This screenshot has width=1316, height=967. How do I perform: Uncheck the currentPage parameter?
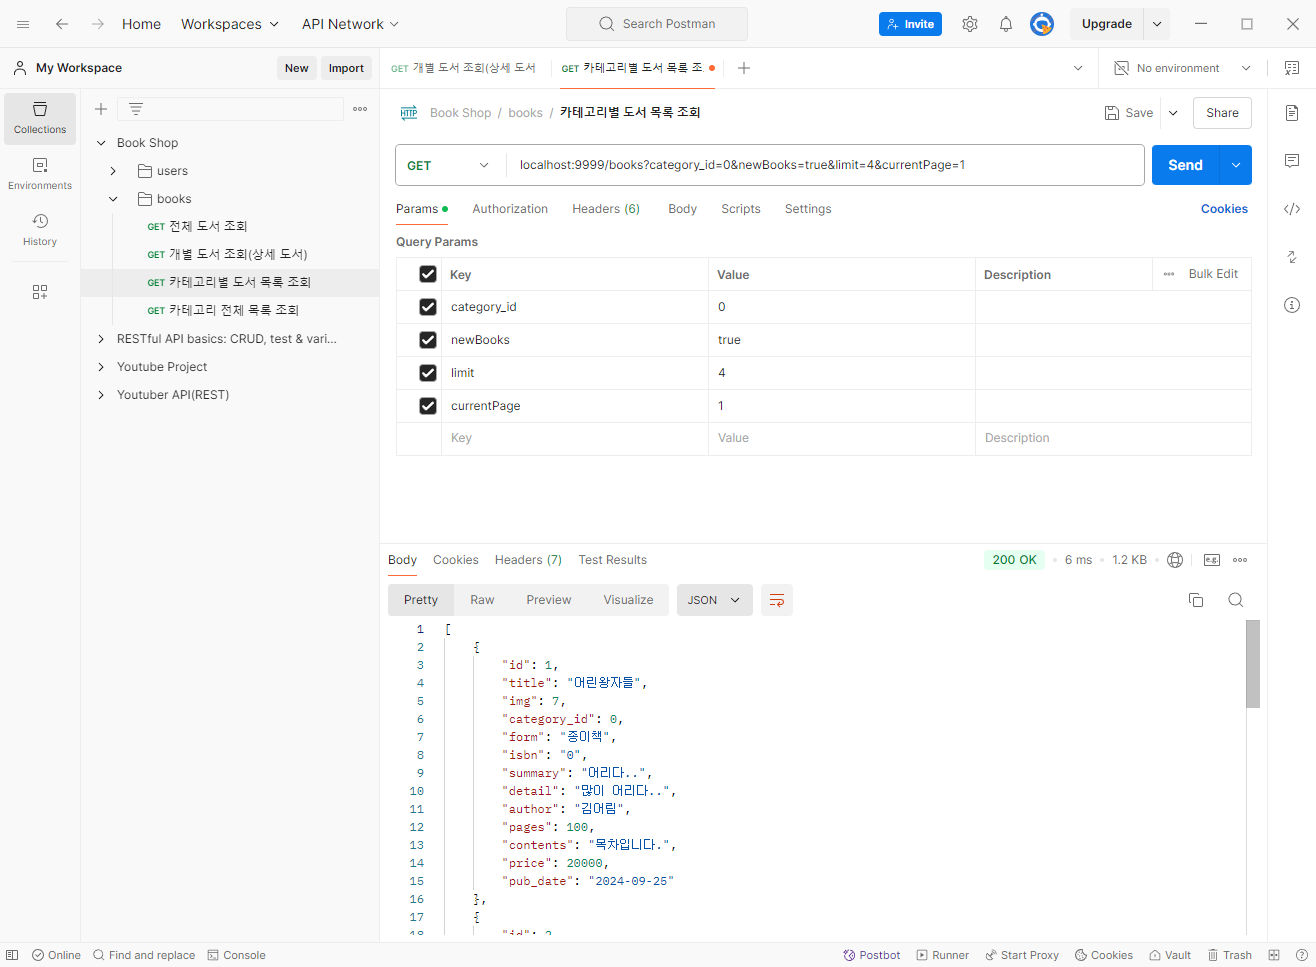[x=428, y=406]
